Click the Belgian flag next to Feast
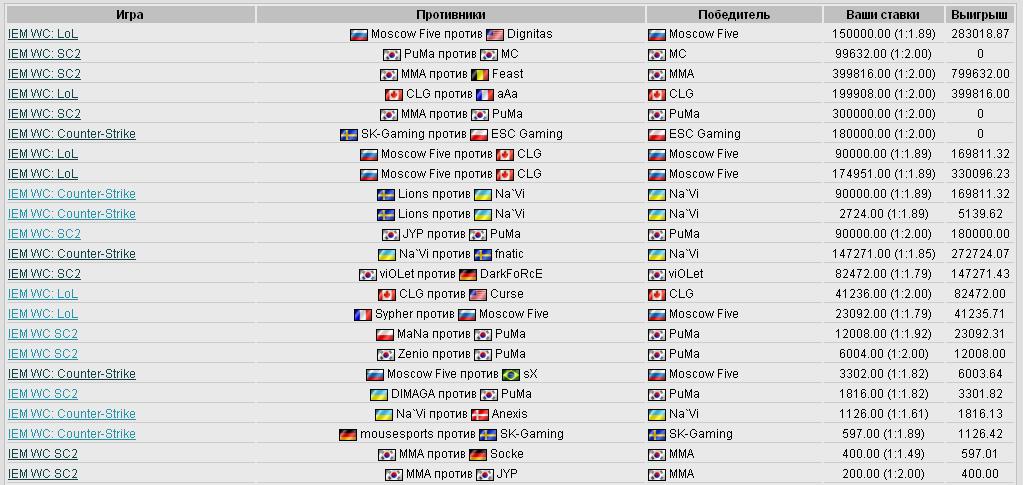The height and width of the screenshot is (485, 1023). pyautogui.click(x=480, y=74)
